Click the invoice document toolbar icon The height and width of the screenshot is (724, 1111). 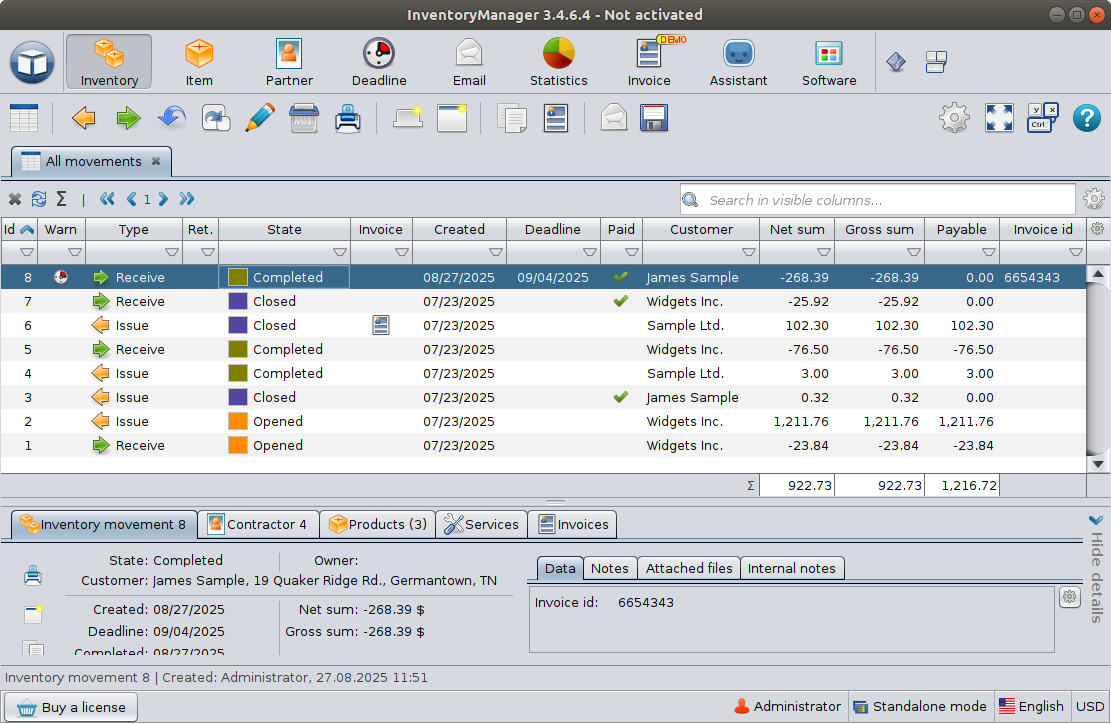click(556, 118)
